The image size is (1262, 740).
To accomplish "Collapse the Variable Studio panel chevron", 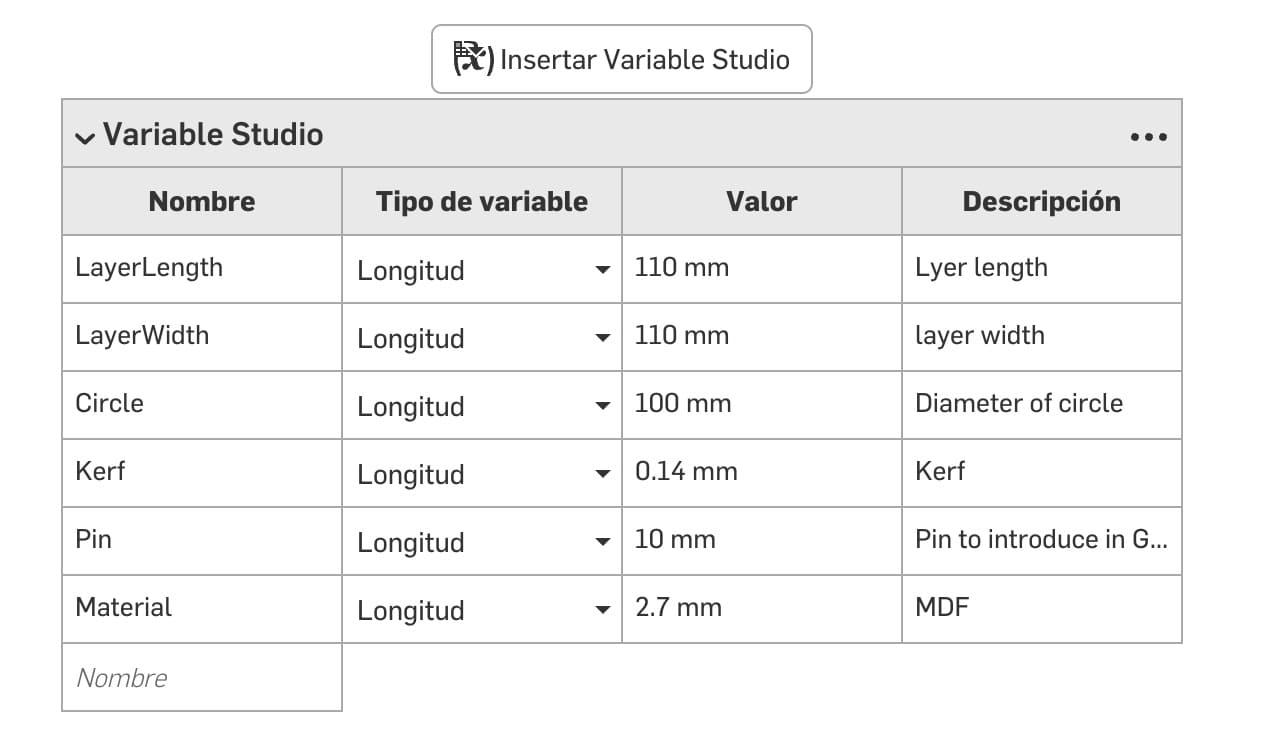I will pos(85,137).
